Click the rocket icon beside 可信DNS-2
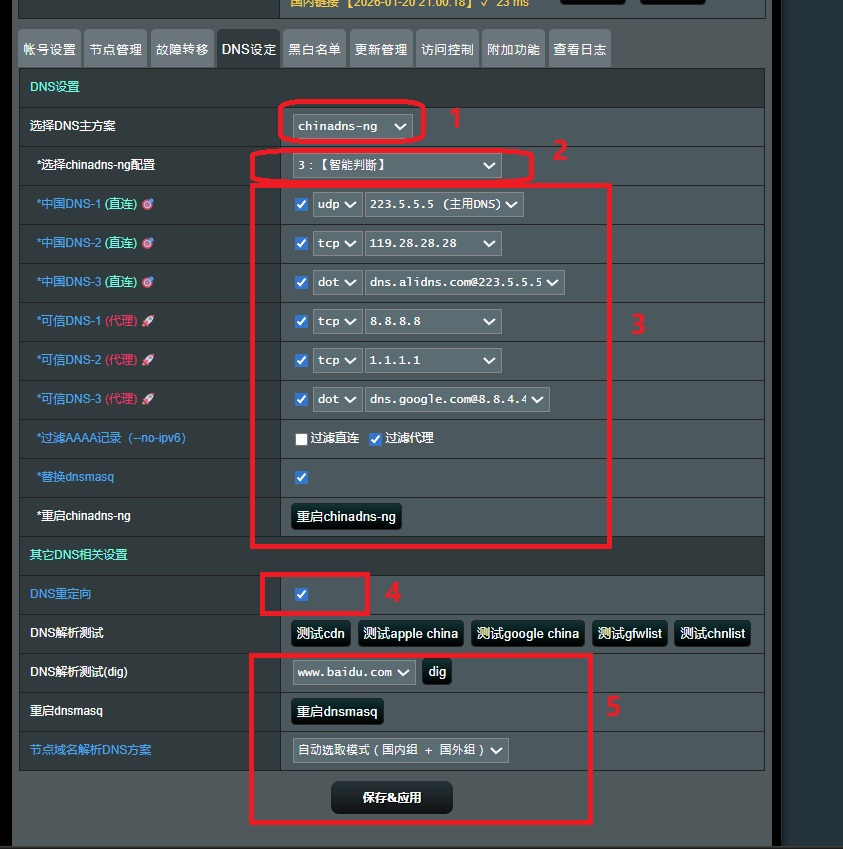The height and width of the screenshot is (849, 843). (x=148, y=360)
